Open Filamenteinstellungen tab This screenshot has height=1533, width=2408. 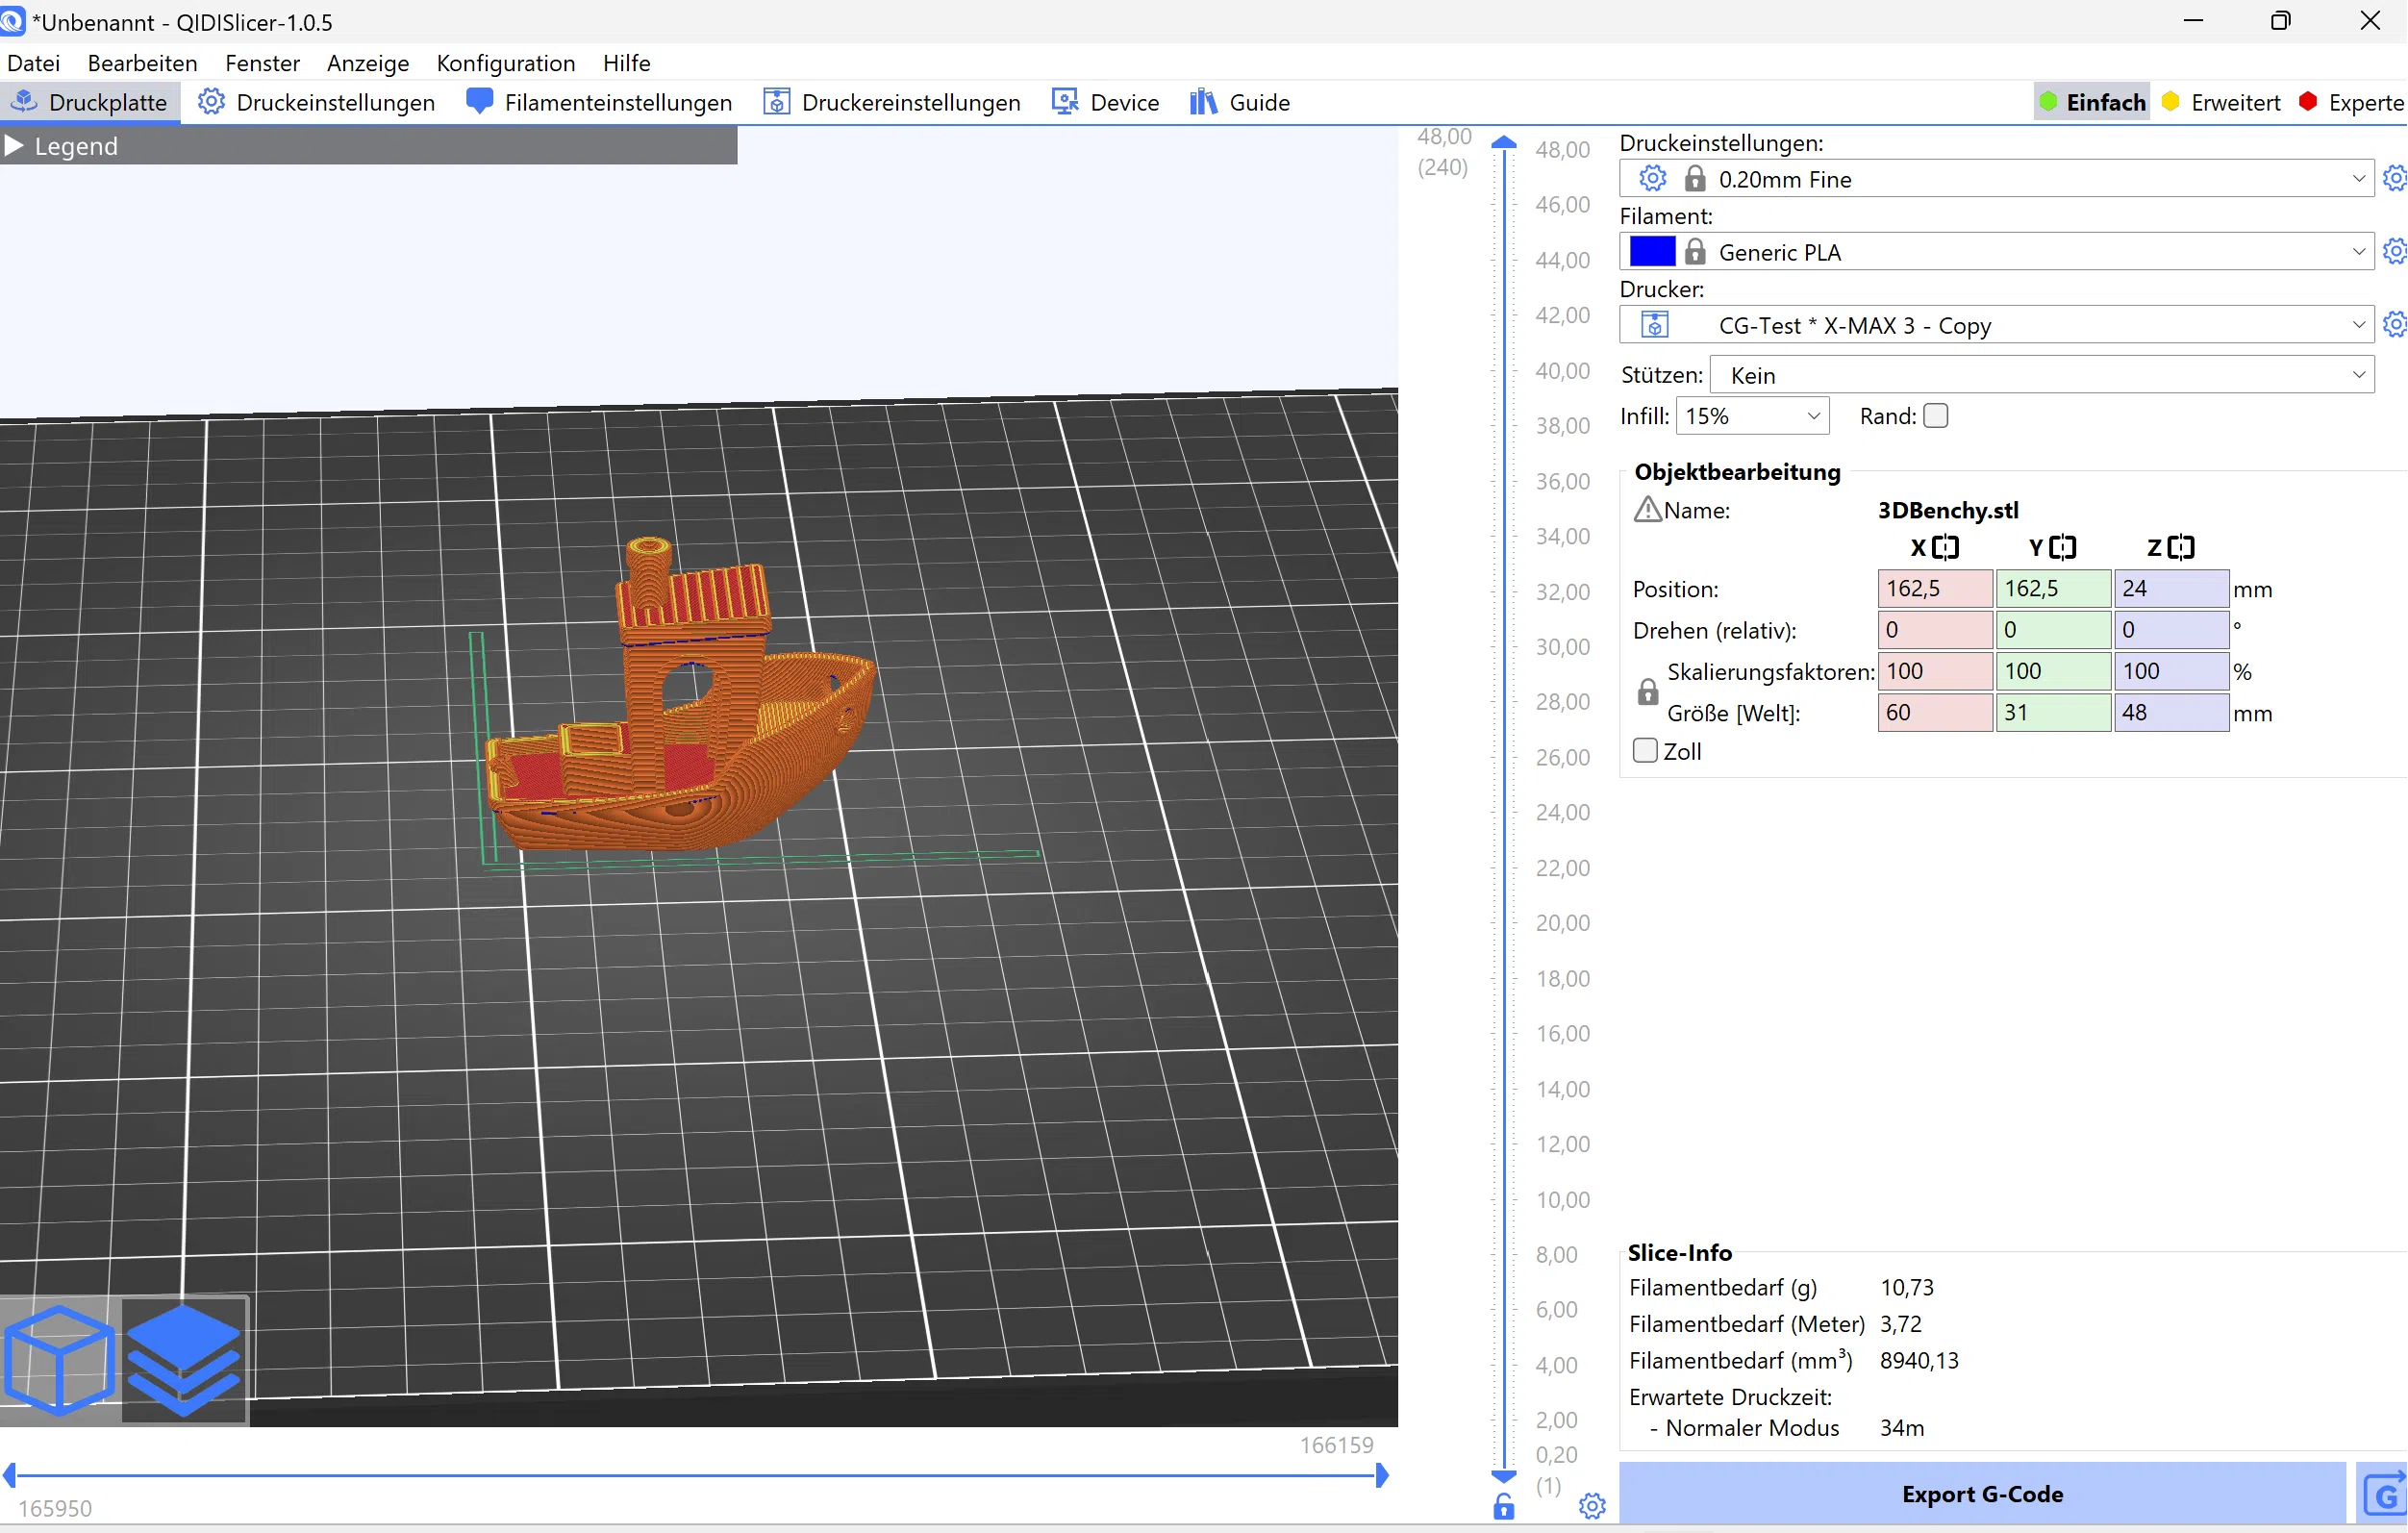pos(599,102)
